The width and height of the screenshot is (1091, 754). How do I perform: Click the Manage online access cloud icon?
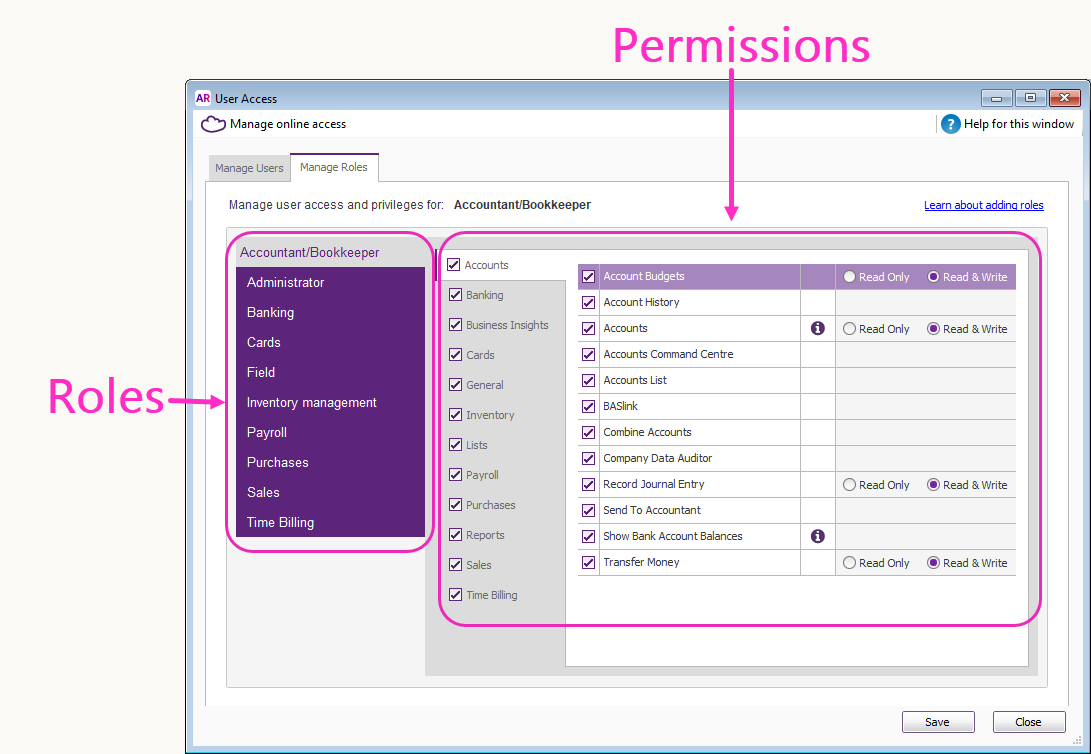(x=214, y=125)
